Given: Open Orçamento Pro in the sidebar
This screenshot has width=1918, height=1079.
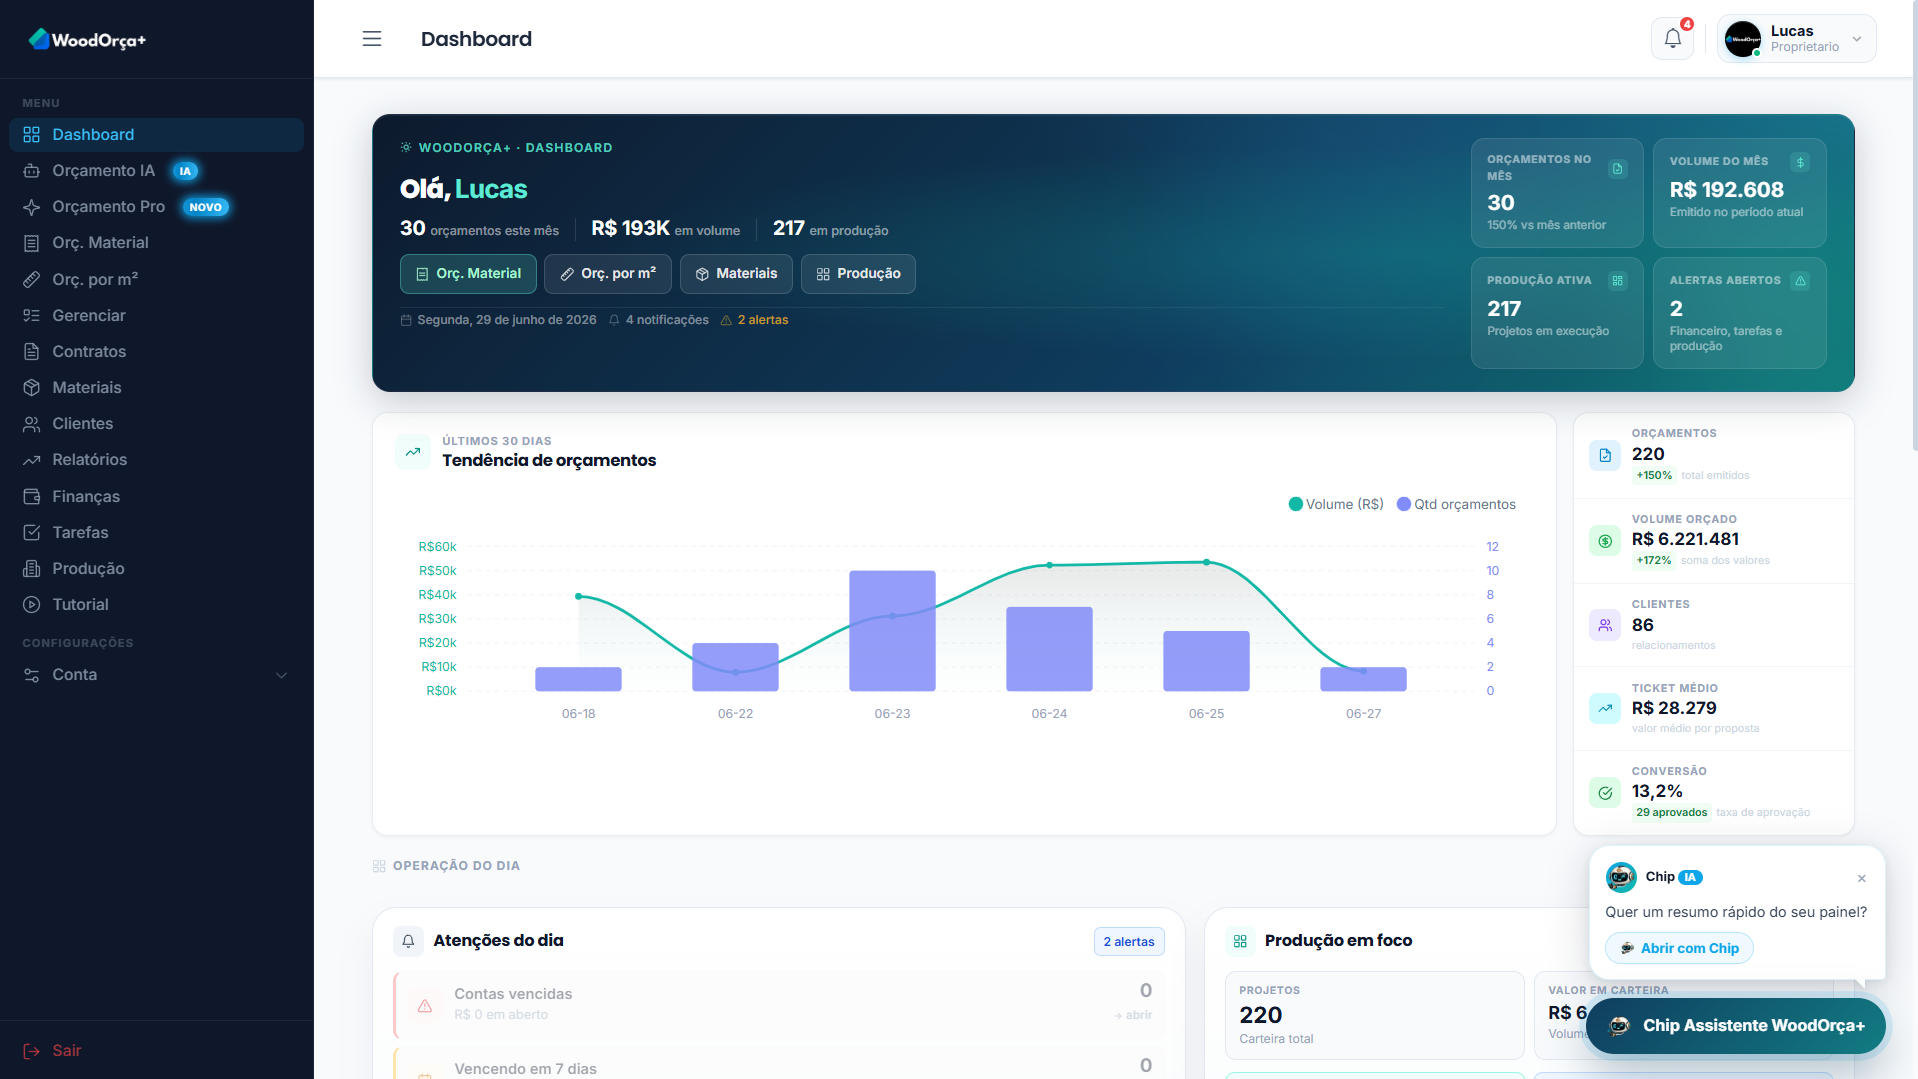Looking at the screenshot, I should pos(156,207).
